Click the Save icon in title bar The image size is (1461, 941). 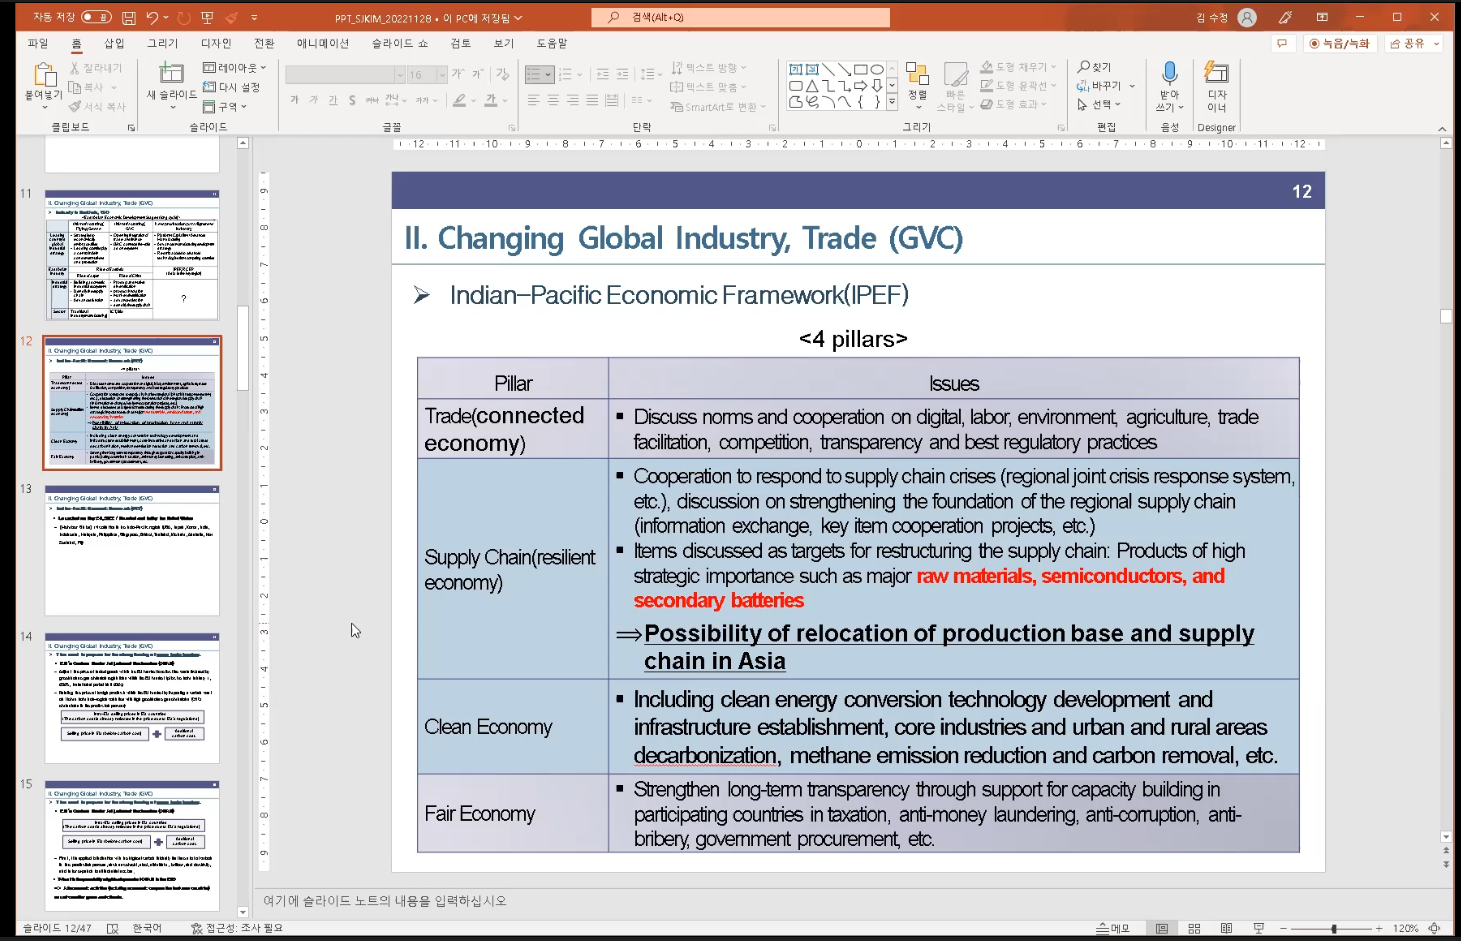click(x=128, y=18)
